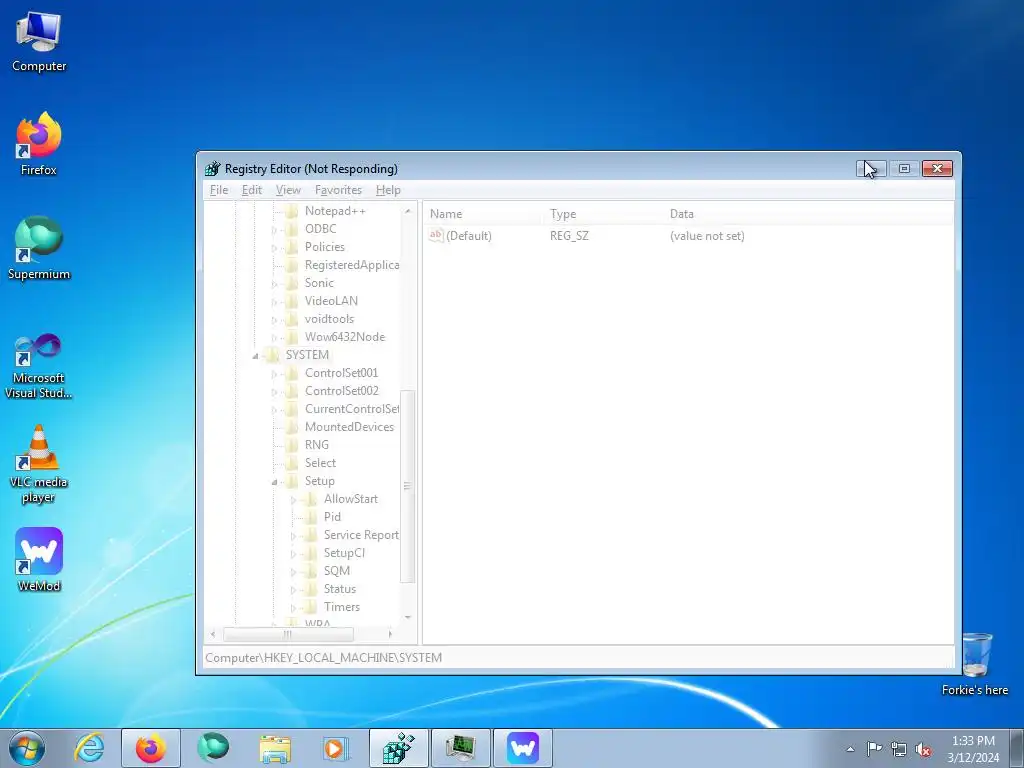Open the WeMod desktop shortcut
The width and height of the screenshot is (1024, 768).
point(39,560)
